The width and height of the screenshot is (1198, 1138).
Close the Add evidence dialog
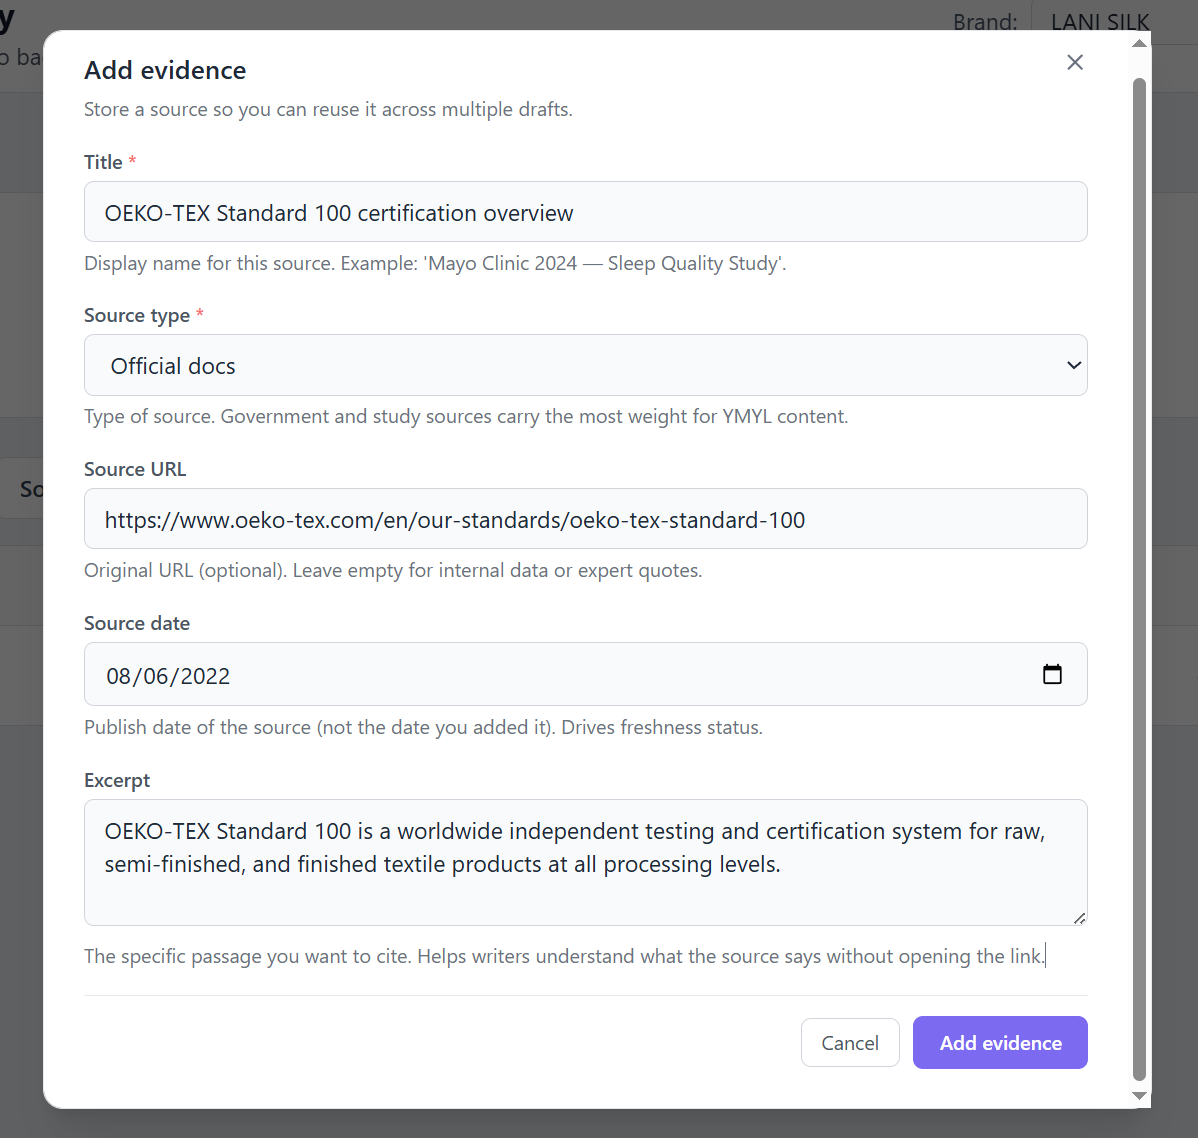pyautogui.click(x=1074, y=63)
